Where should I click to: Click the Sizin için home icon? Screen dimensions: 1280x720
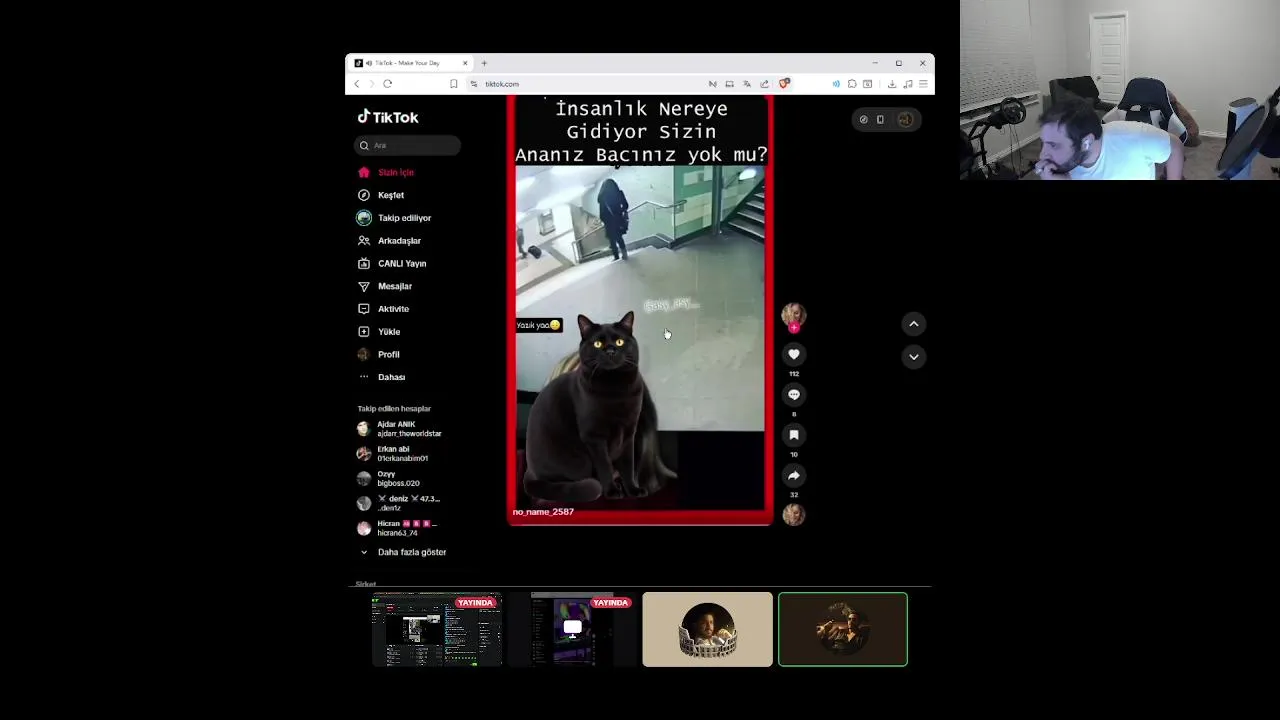coord(364,172)
